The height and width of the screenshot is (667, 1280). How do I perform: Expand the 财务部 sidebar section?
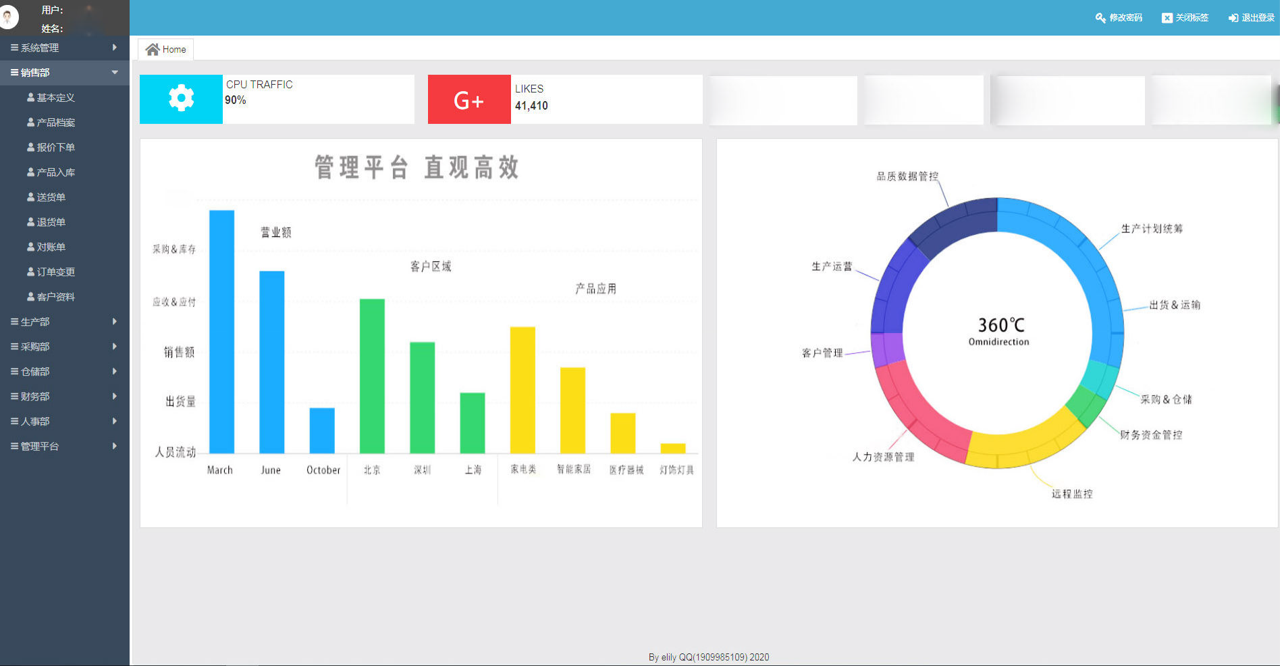[64, 397]
